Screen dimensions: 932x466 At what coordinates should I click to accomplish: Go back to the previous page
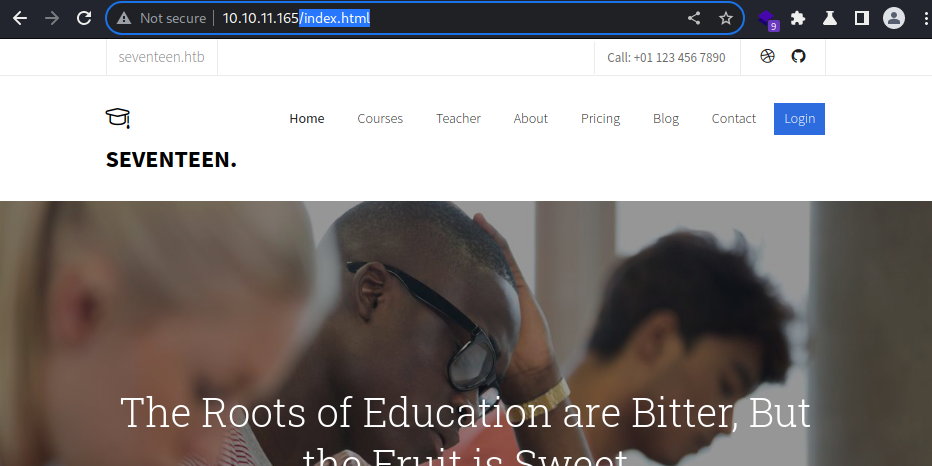[20, 18]
